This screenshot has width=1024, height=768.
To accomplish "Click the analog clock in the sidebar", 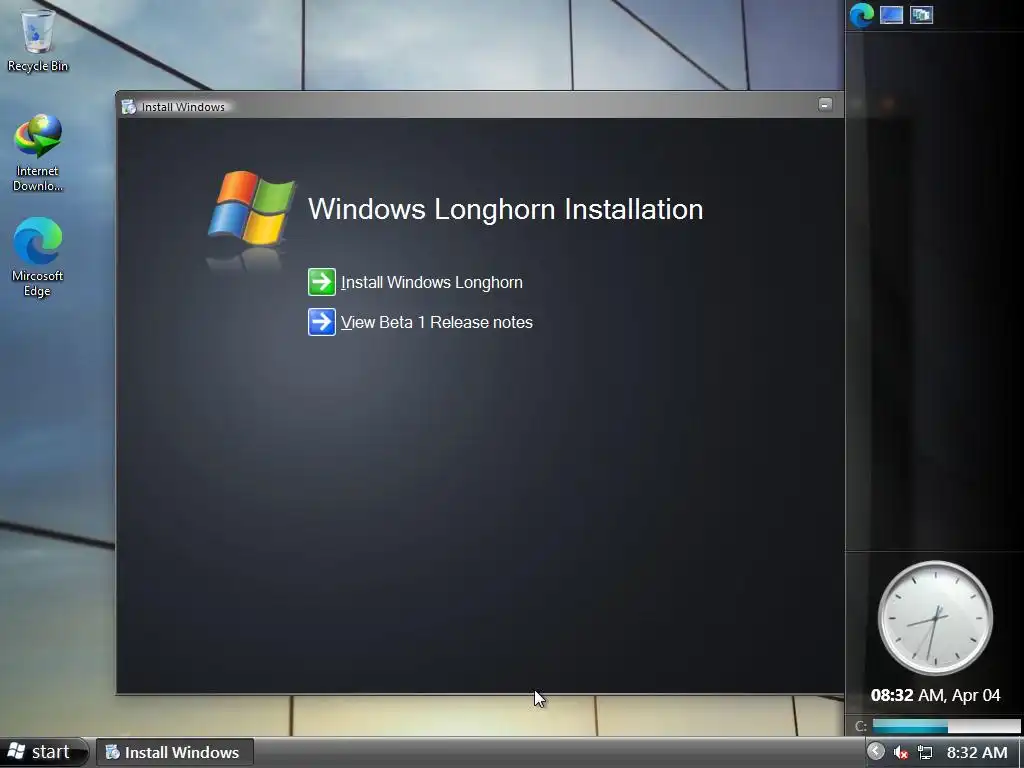I will click(935, 618).
